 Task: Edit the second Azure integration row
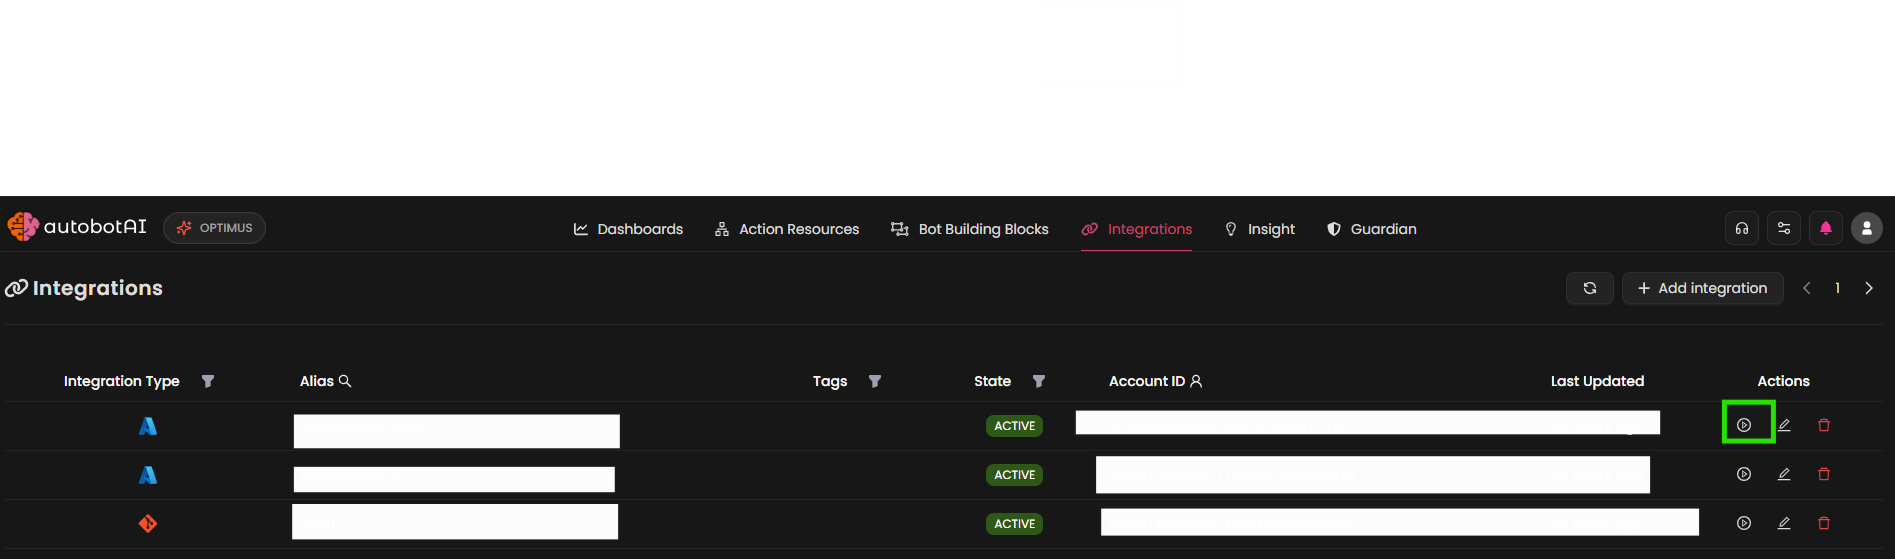coord(1783,474)
